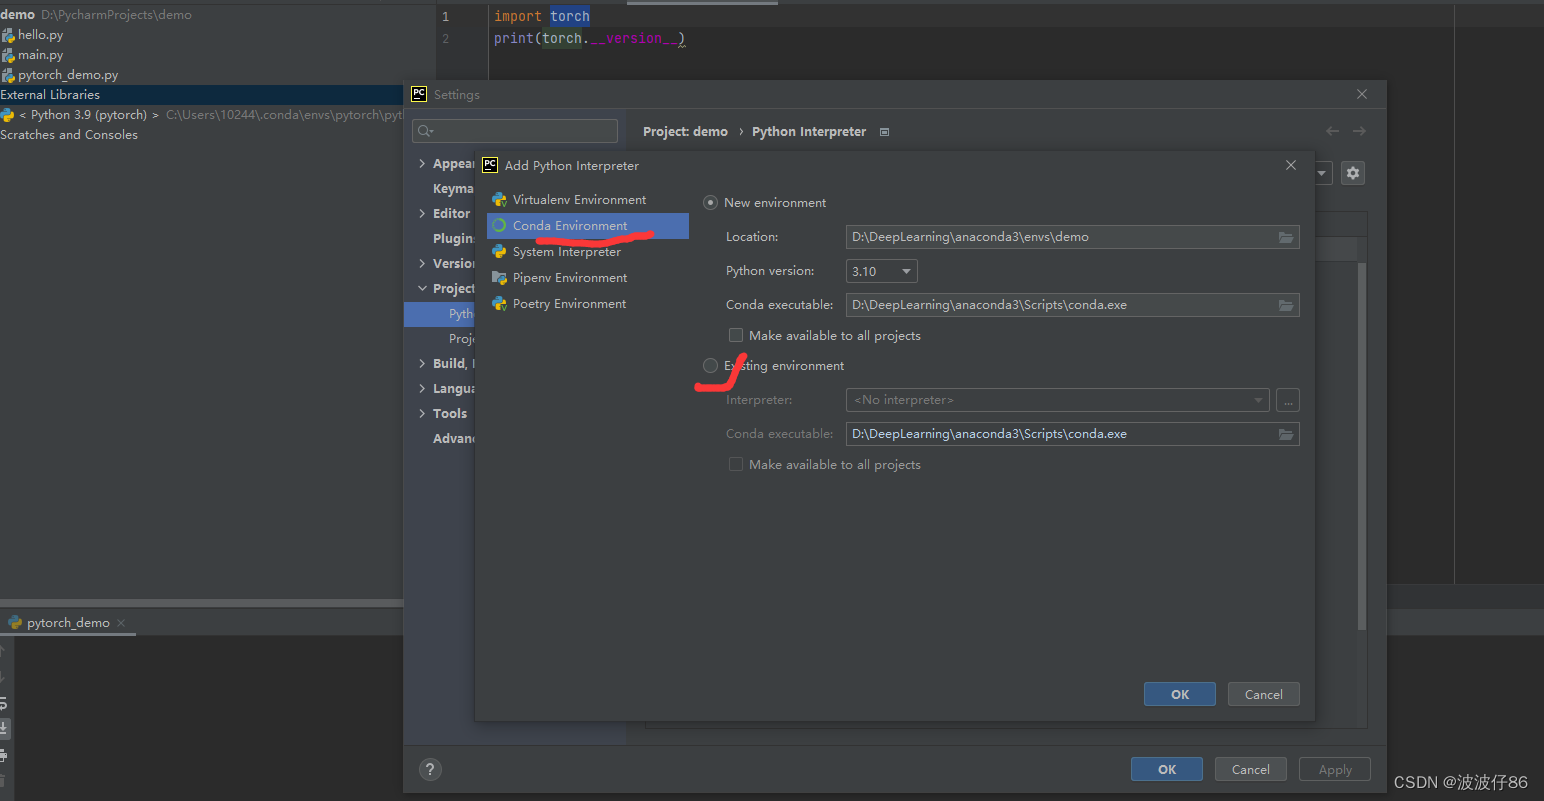Select the Existing environment radio button
The height and width of the screenshot is (801, 1544).
[711, 366]
